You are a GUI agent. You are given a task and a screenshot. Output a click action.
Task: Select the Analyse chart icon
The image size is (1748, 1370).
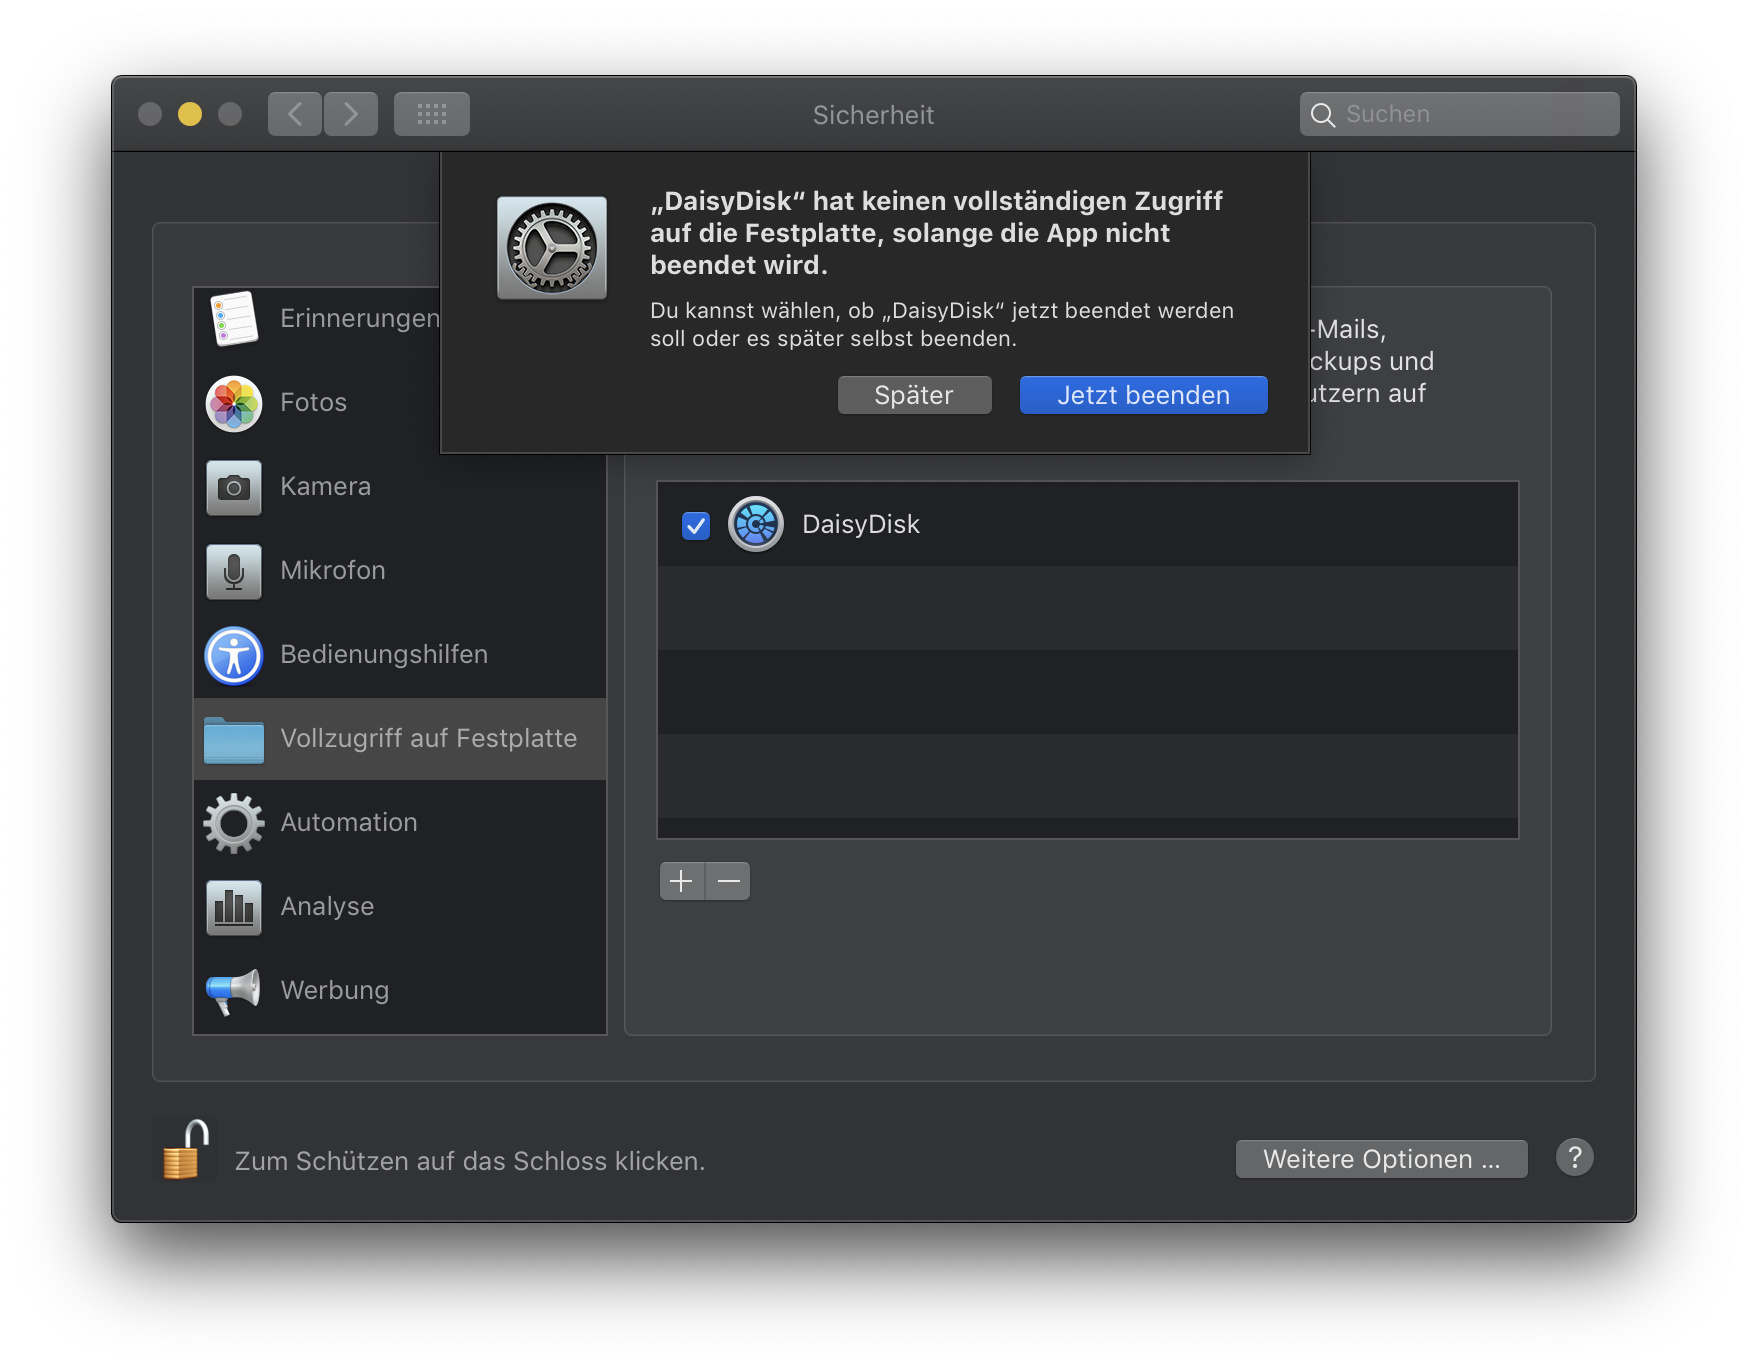tap(234, 907)
